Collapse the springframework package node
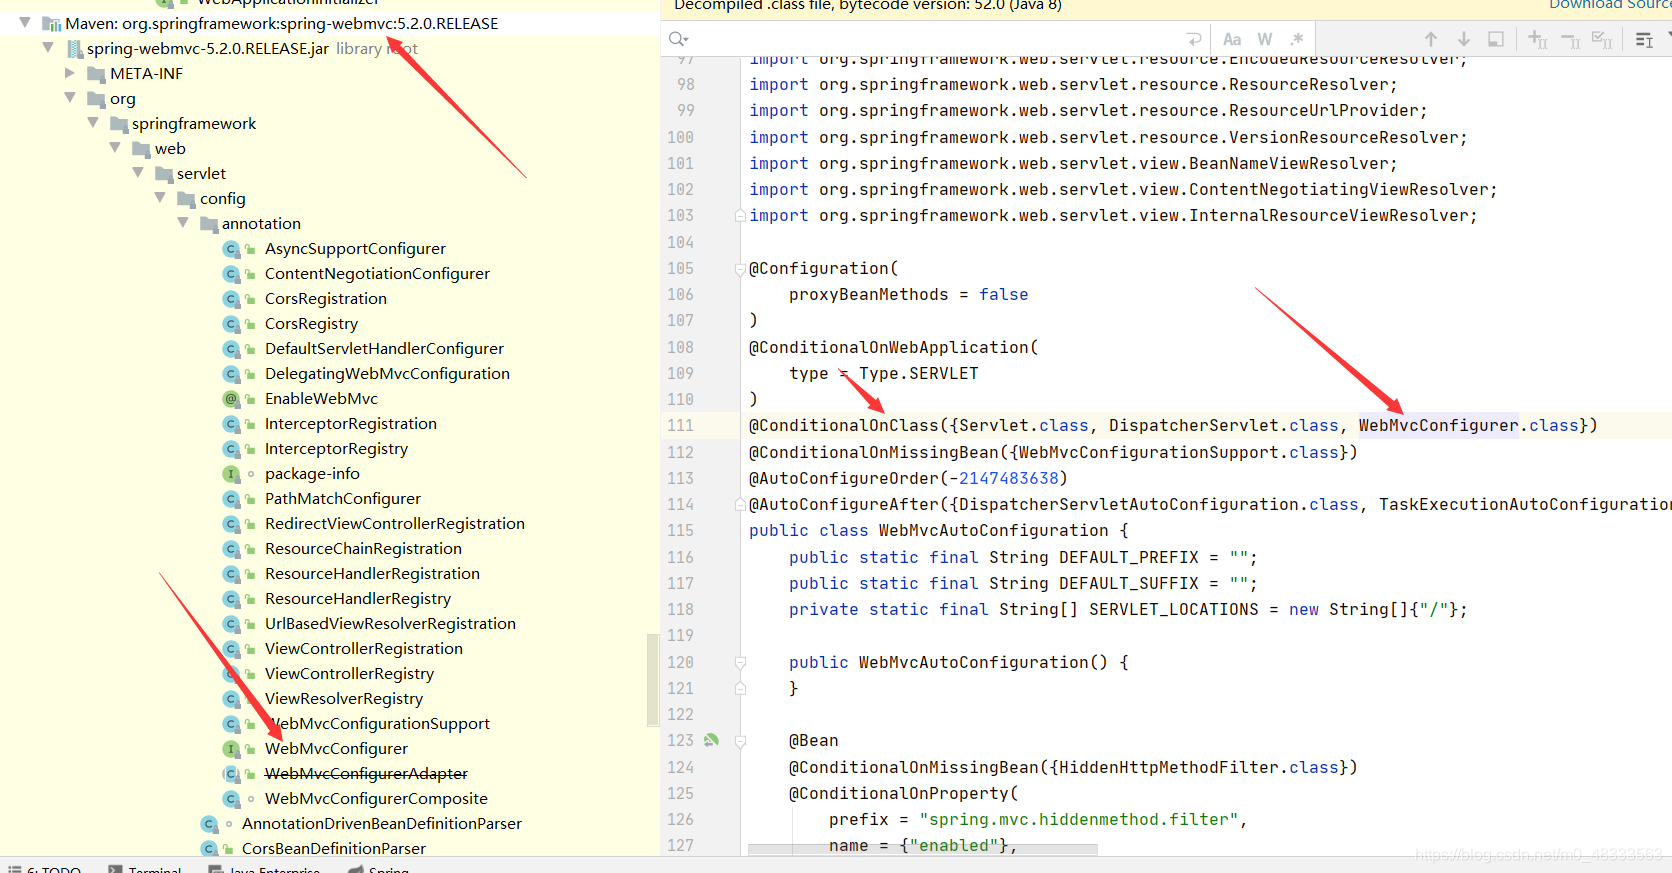Viewport: 1672px width, 873px height. pyautogui.click(x=93, y=123)
